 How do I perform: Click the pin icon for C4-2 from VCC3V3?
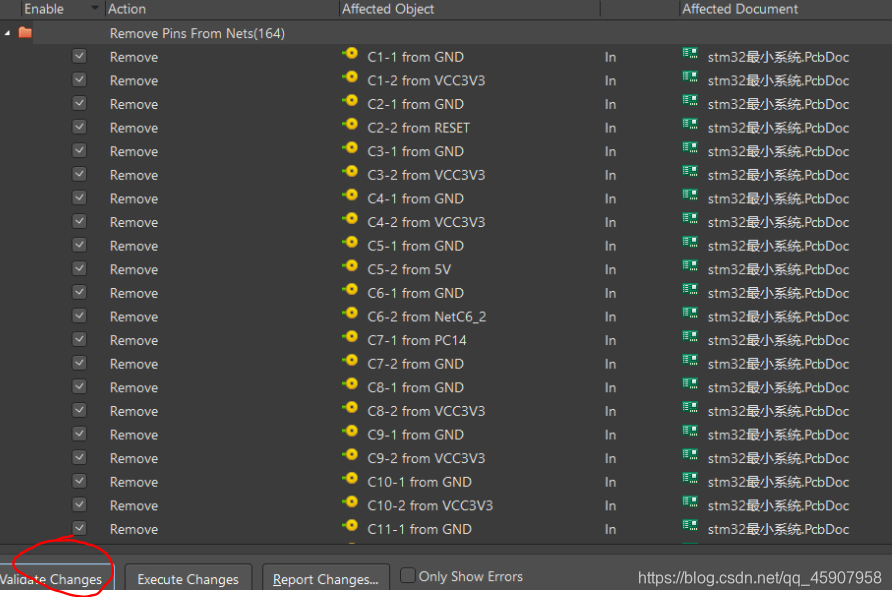tap(350, 219)
